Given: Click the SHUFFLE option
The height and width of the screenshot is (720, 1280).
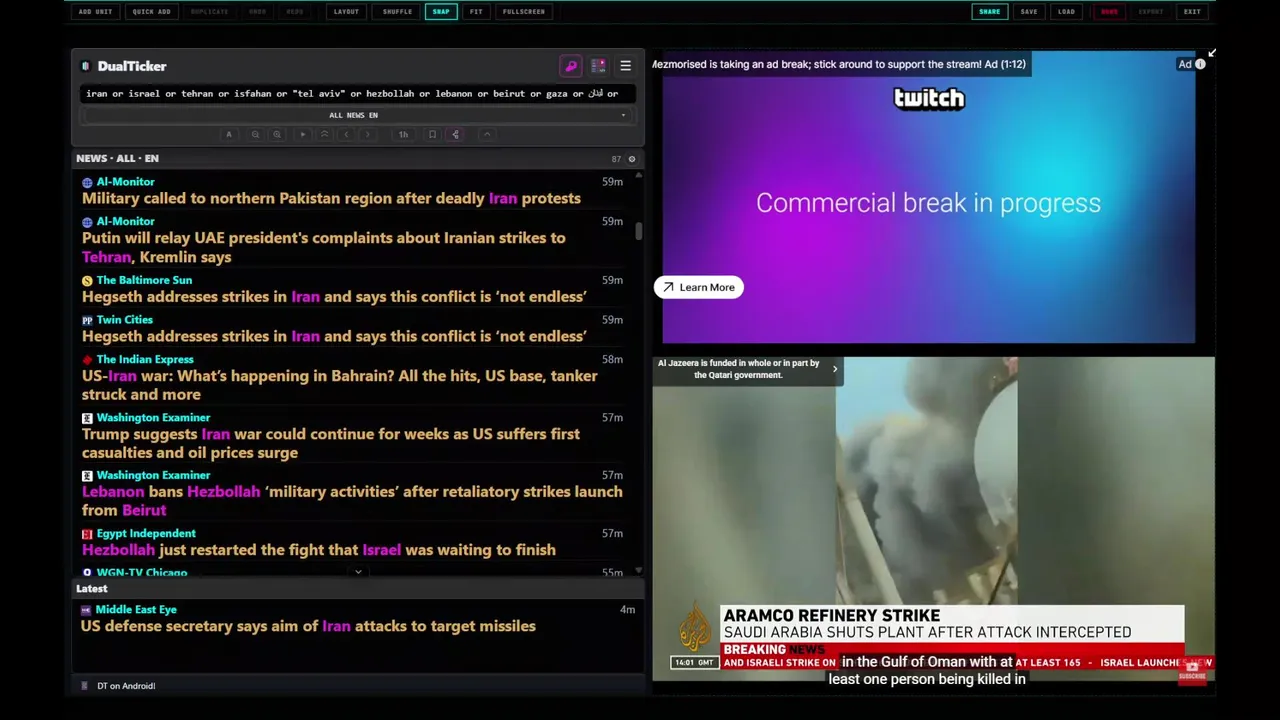Looking at the screenshot, I should click(x=397, y=12).
